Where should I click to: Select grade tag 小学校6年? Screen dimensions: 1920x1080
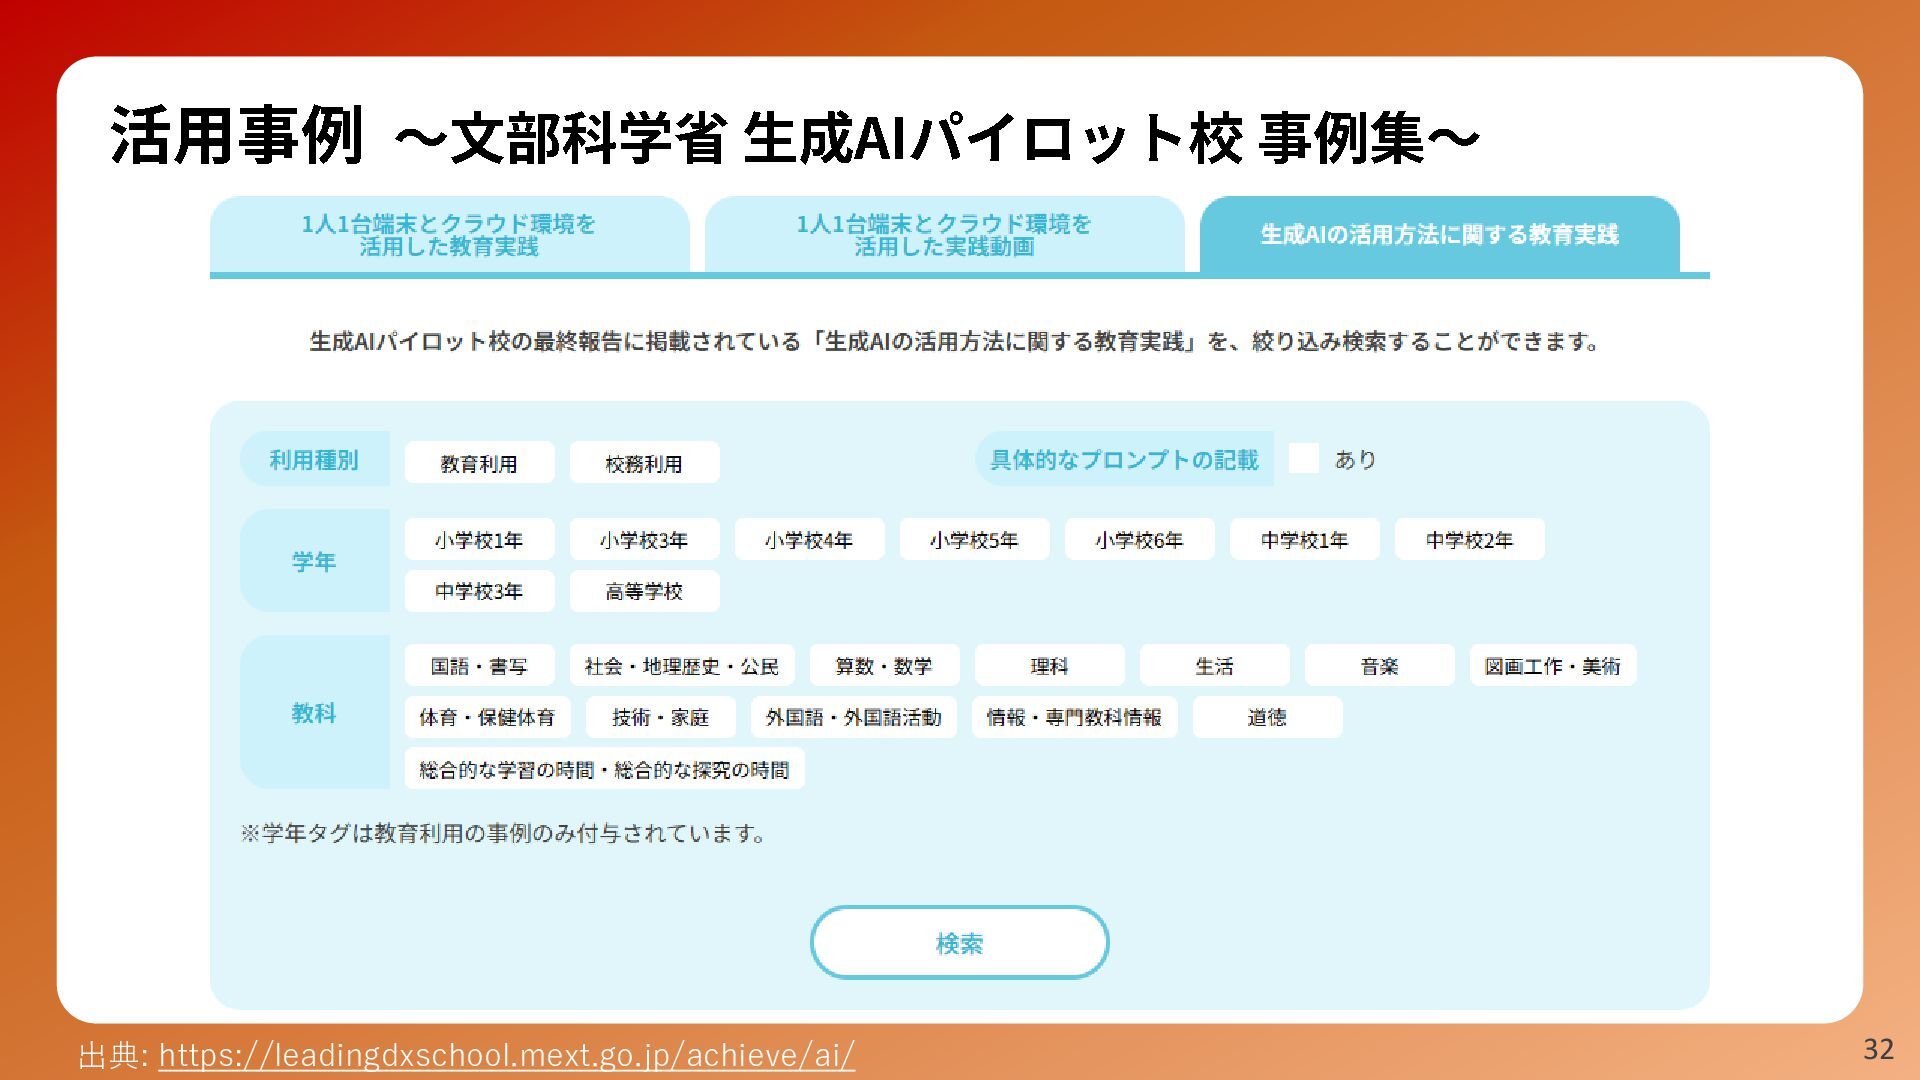pyautogui.click(x=1139, y=540)
